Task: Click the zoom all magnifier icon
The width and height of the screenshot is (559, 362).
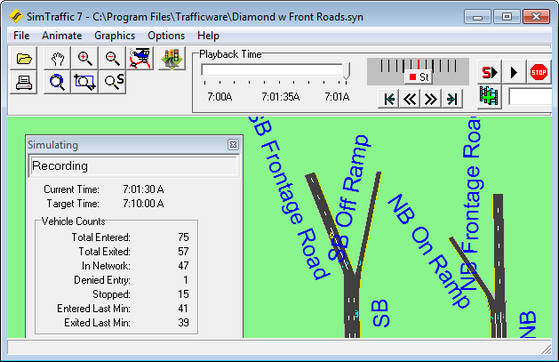Action: tap(57, 82)
